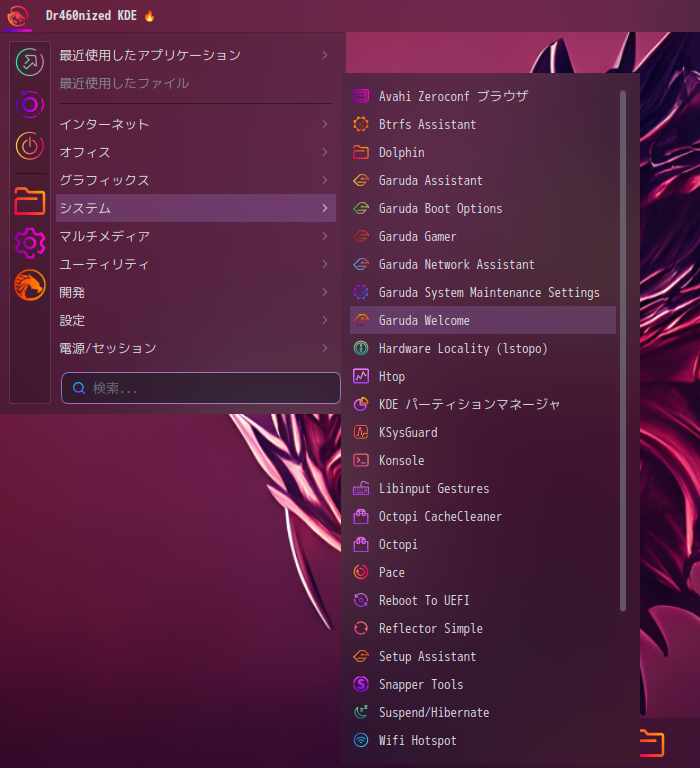Click the Snapper Tools S icon
The image size is (700, 768).
[361, 684]
